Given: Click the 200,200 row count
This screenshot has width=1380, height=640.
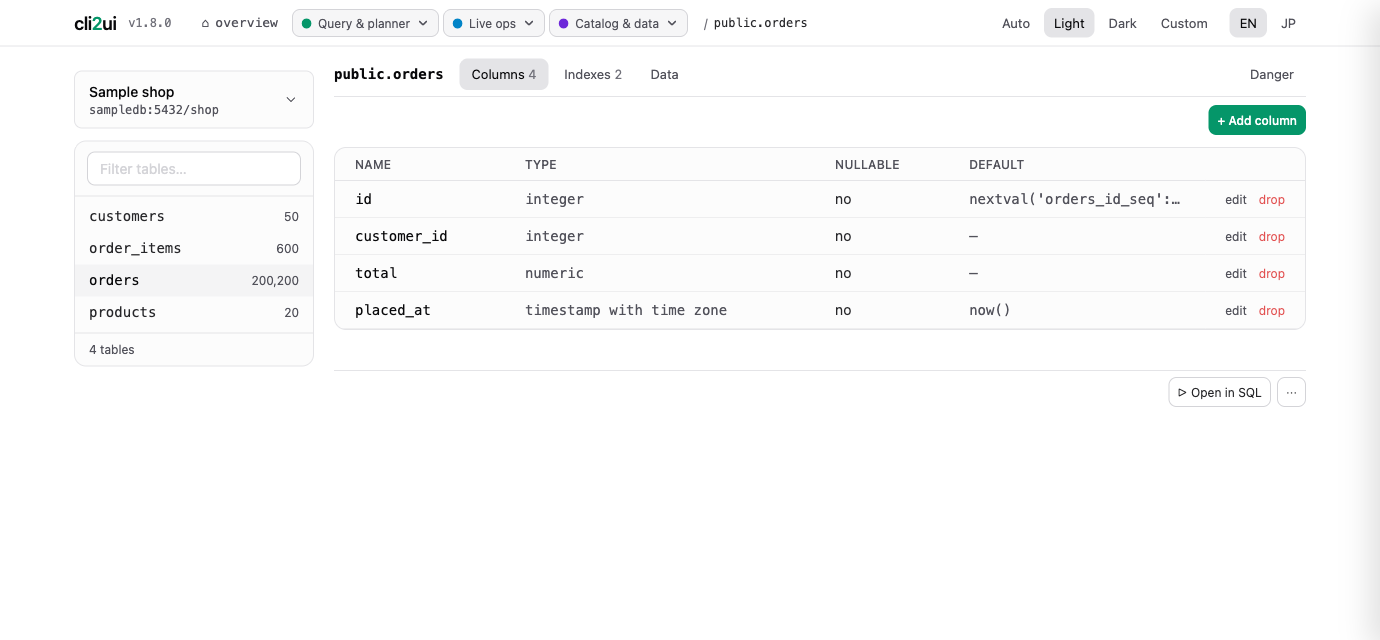Looking at the screenshot, I should click(x=275, y=281).
